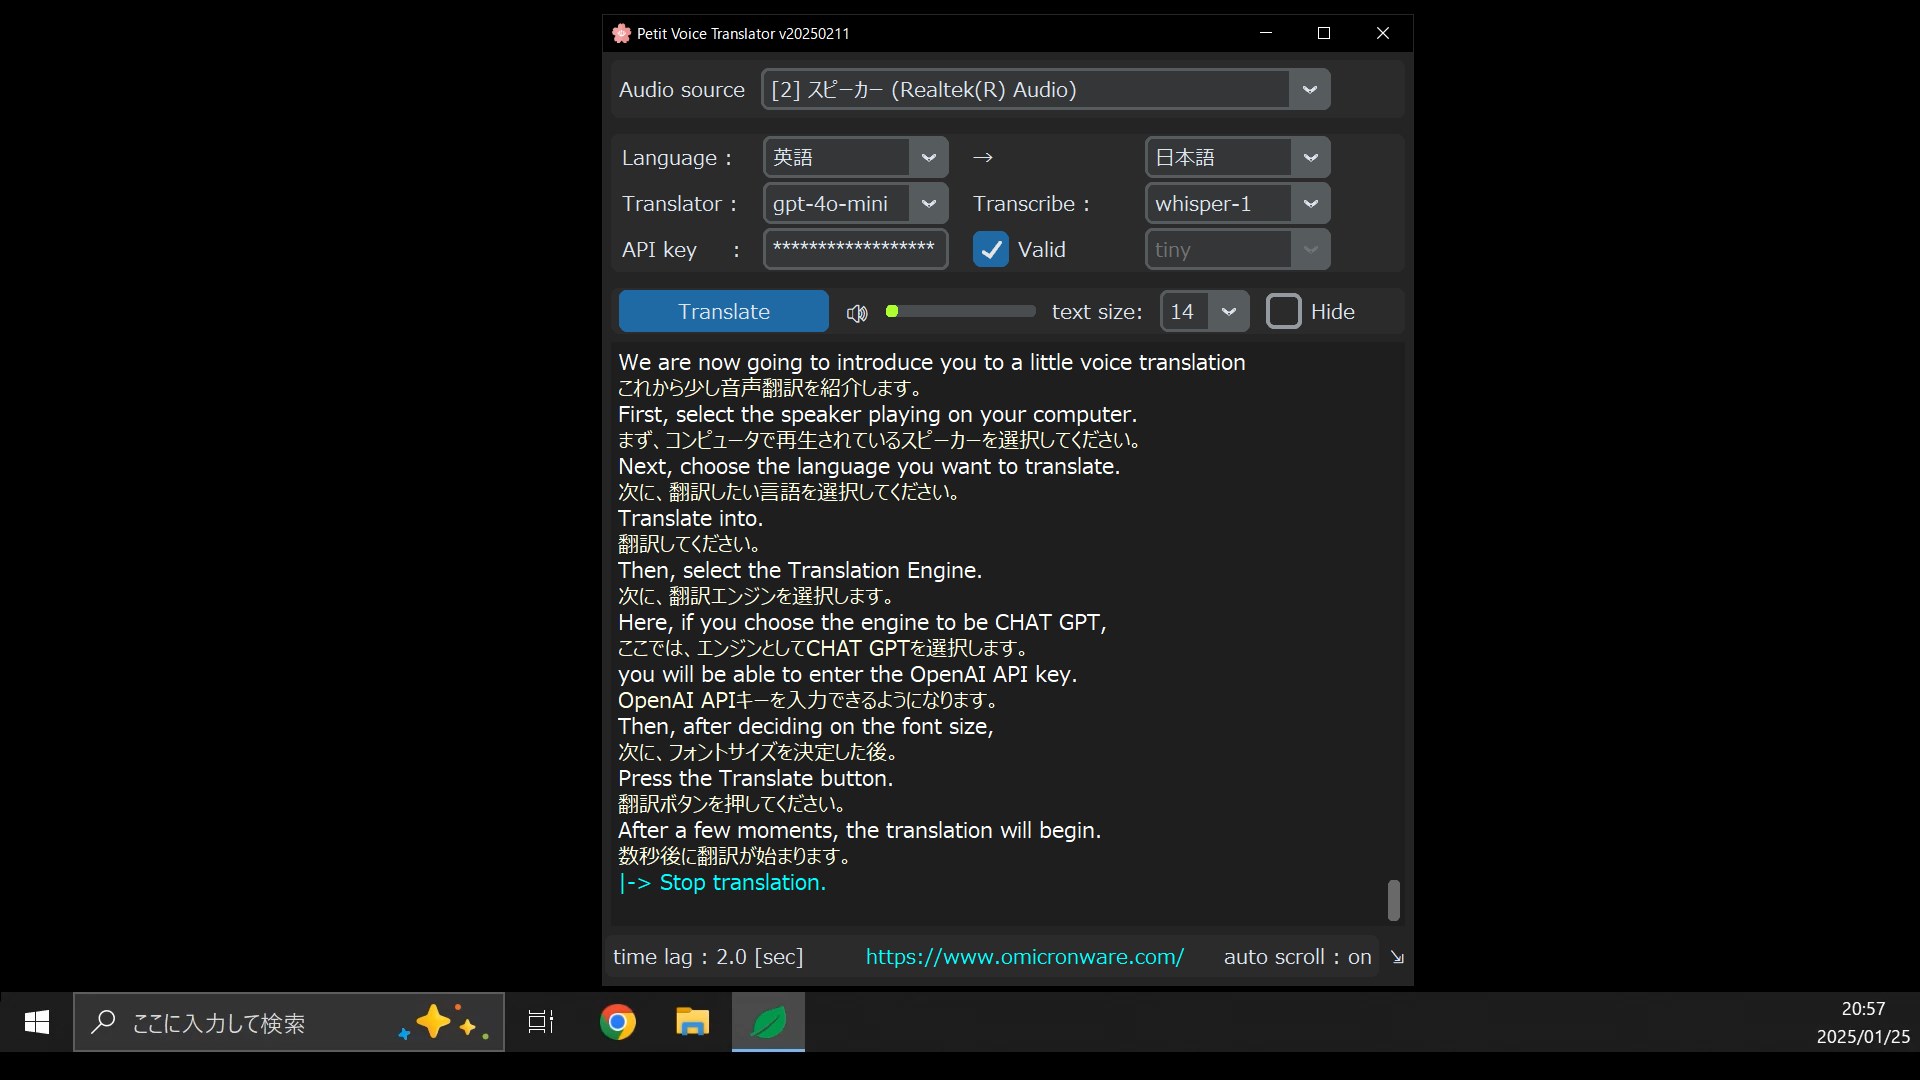Uncheck the Valid checkbox

990,250
